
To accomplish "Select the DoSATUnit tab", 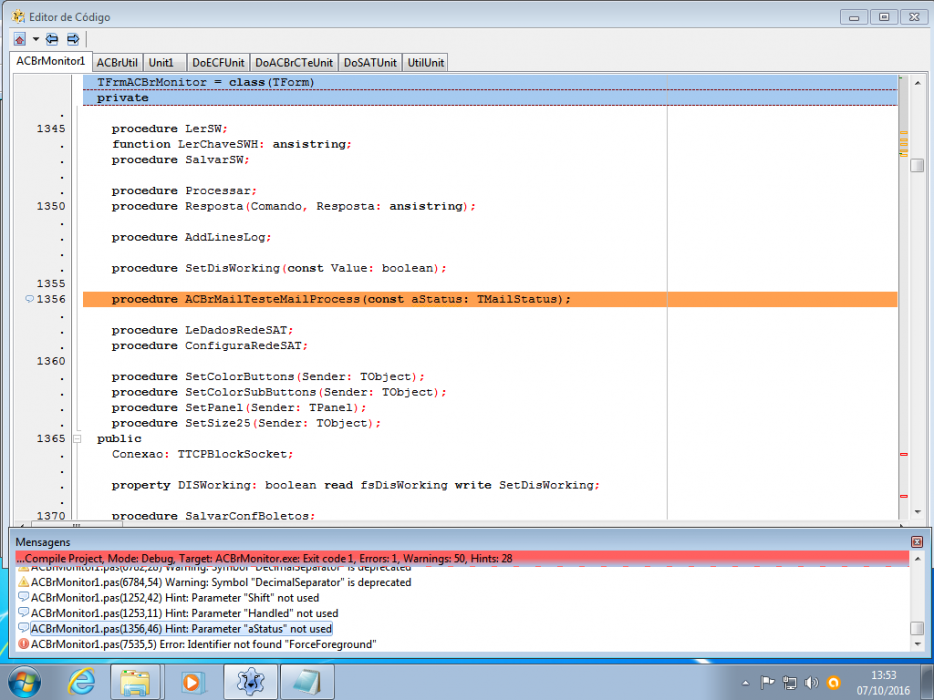I will click(370, 63).
